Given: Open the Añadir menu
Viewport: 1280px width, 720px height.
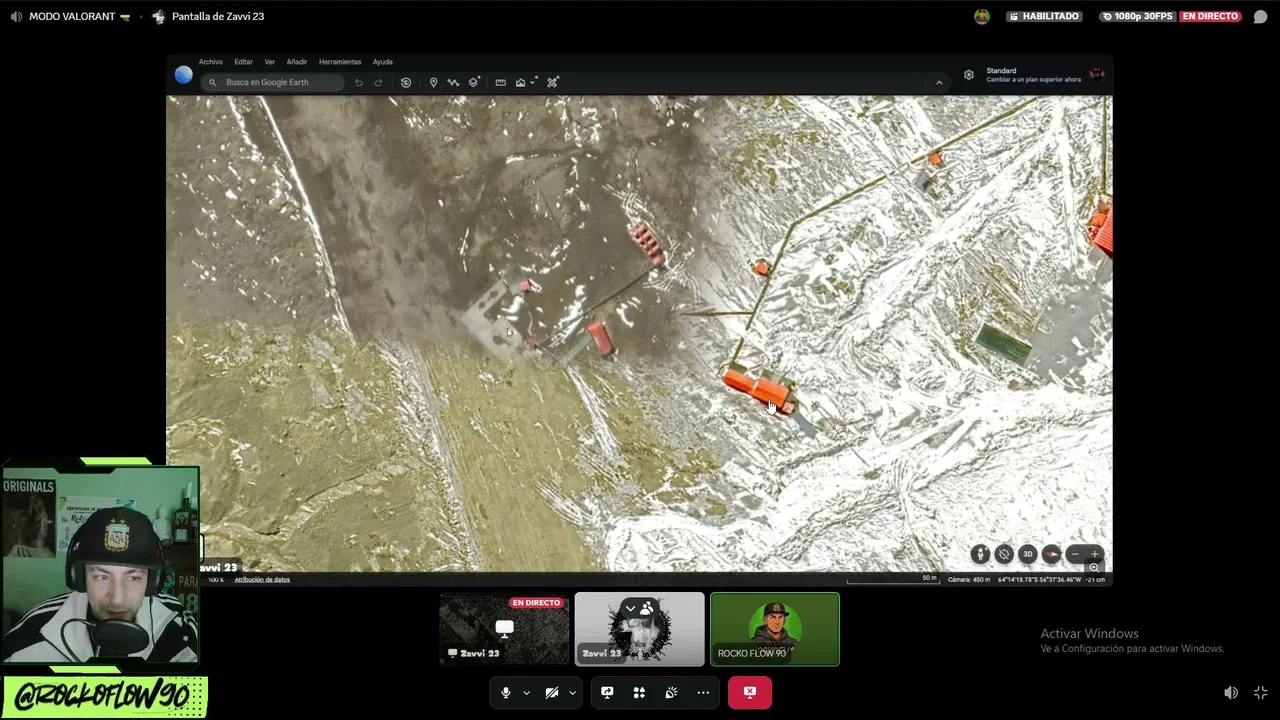Looking at the screenshot, I should point(297,62).
